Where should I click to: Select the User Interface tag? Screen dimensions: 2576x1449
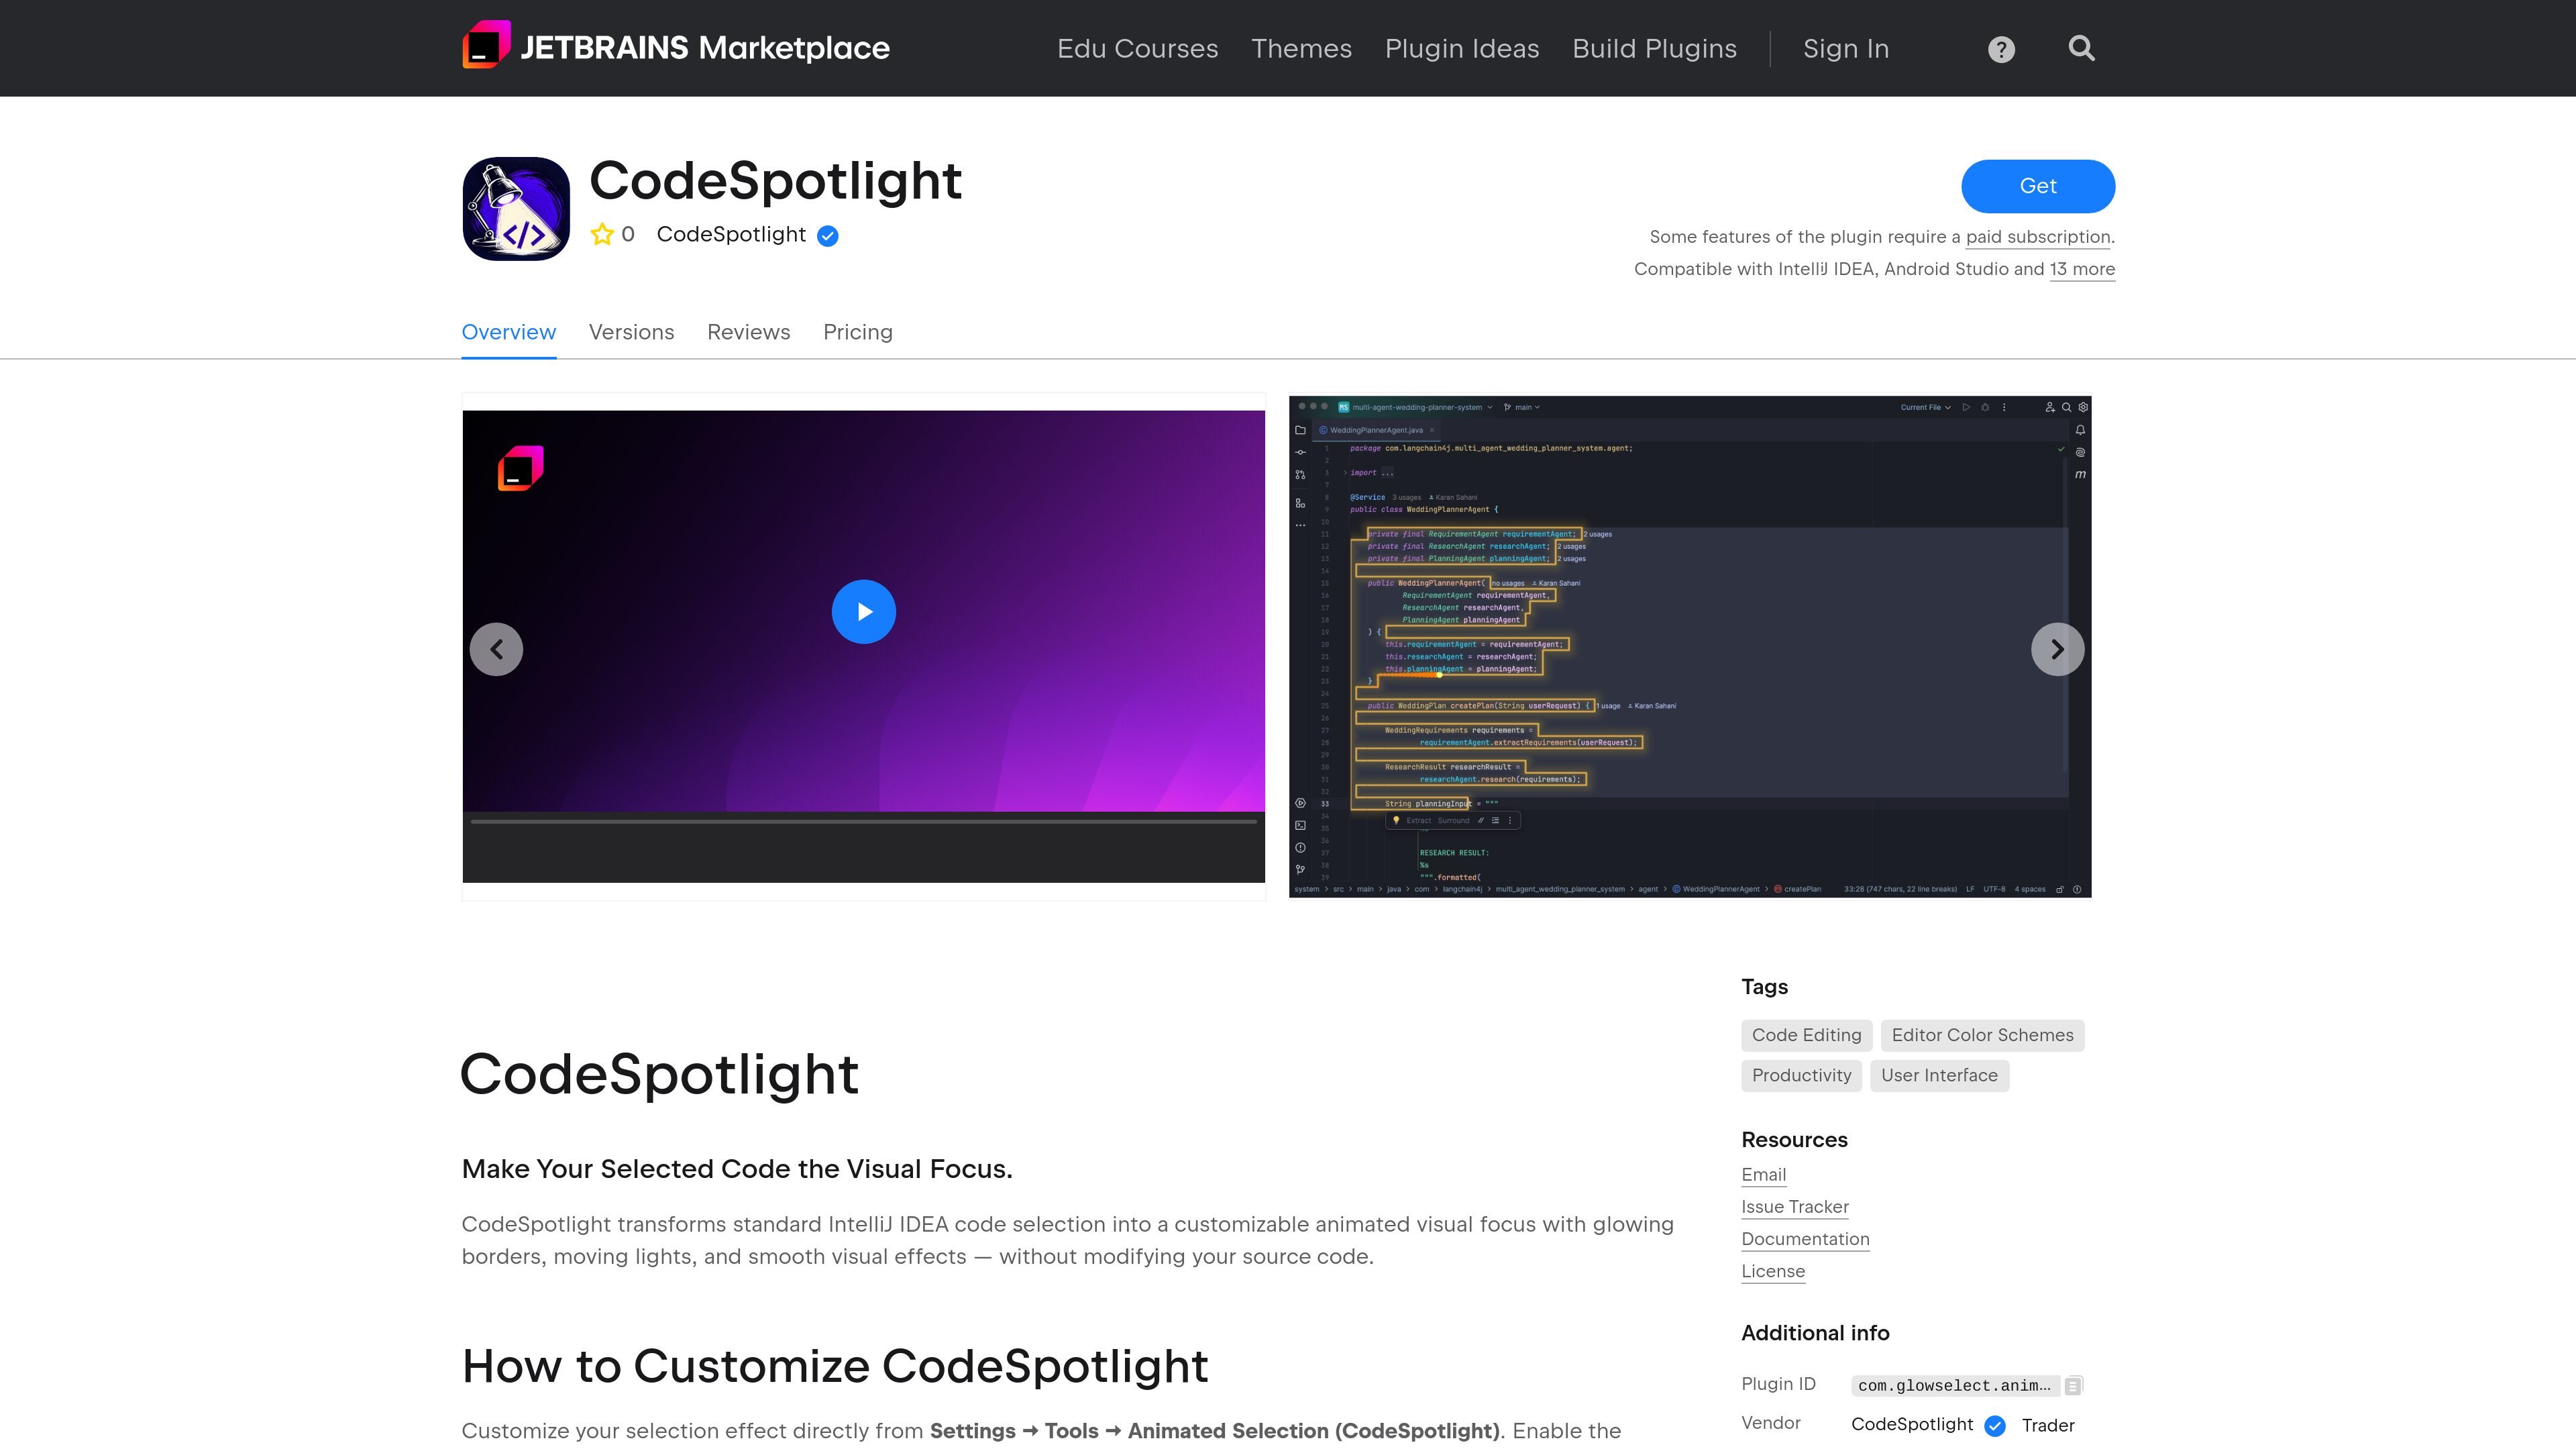point(1939,1075)
